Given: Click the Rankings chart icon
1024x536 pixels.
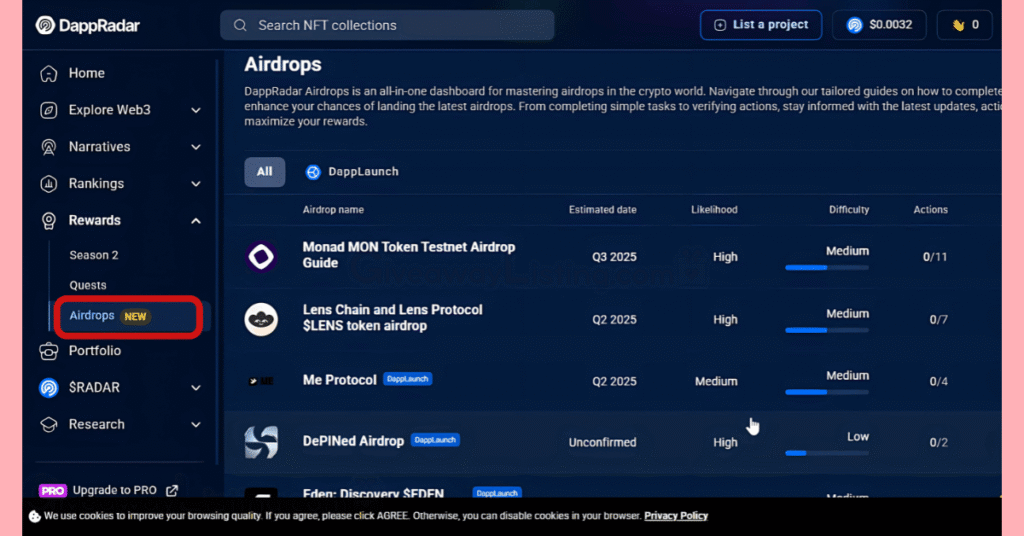Looking at the screenshot, I should [x=48, y=184].
